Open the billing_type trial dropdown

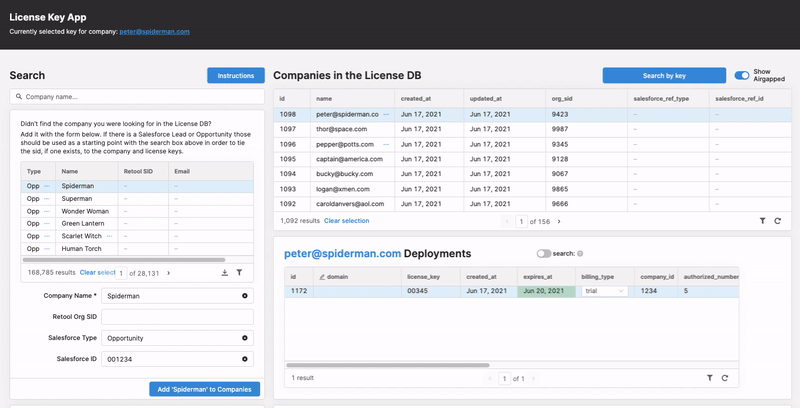[606, 291]
